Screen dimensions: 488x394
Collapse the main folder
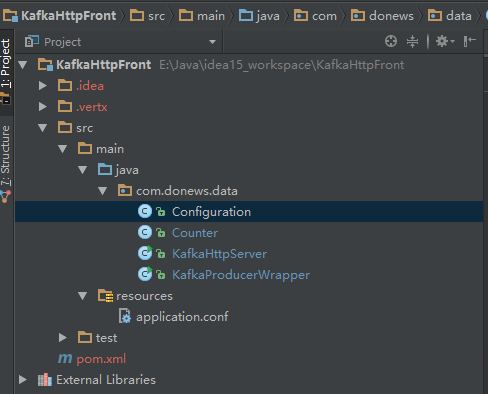click(x=63, y=149)
